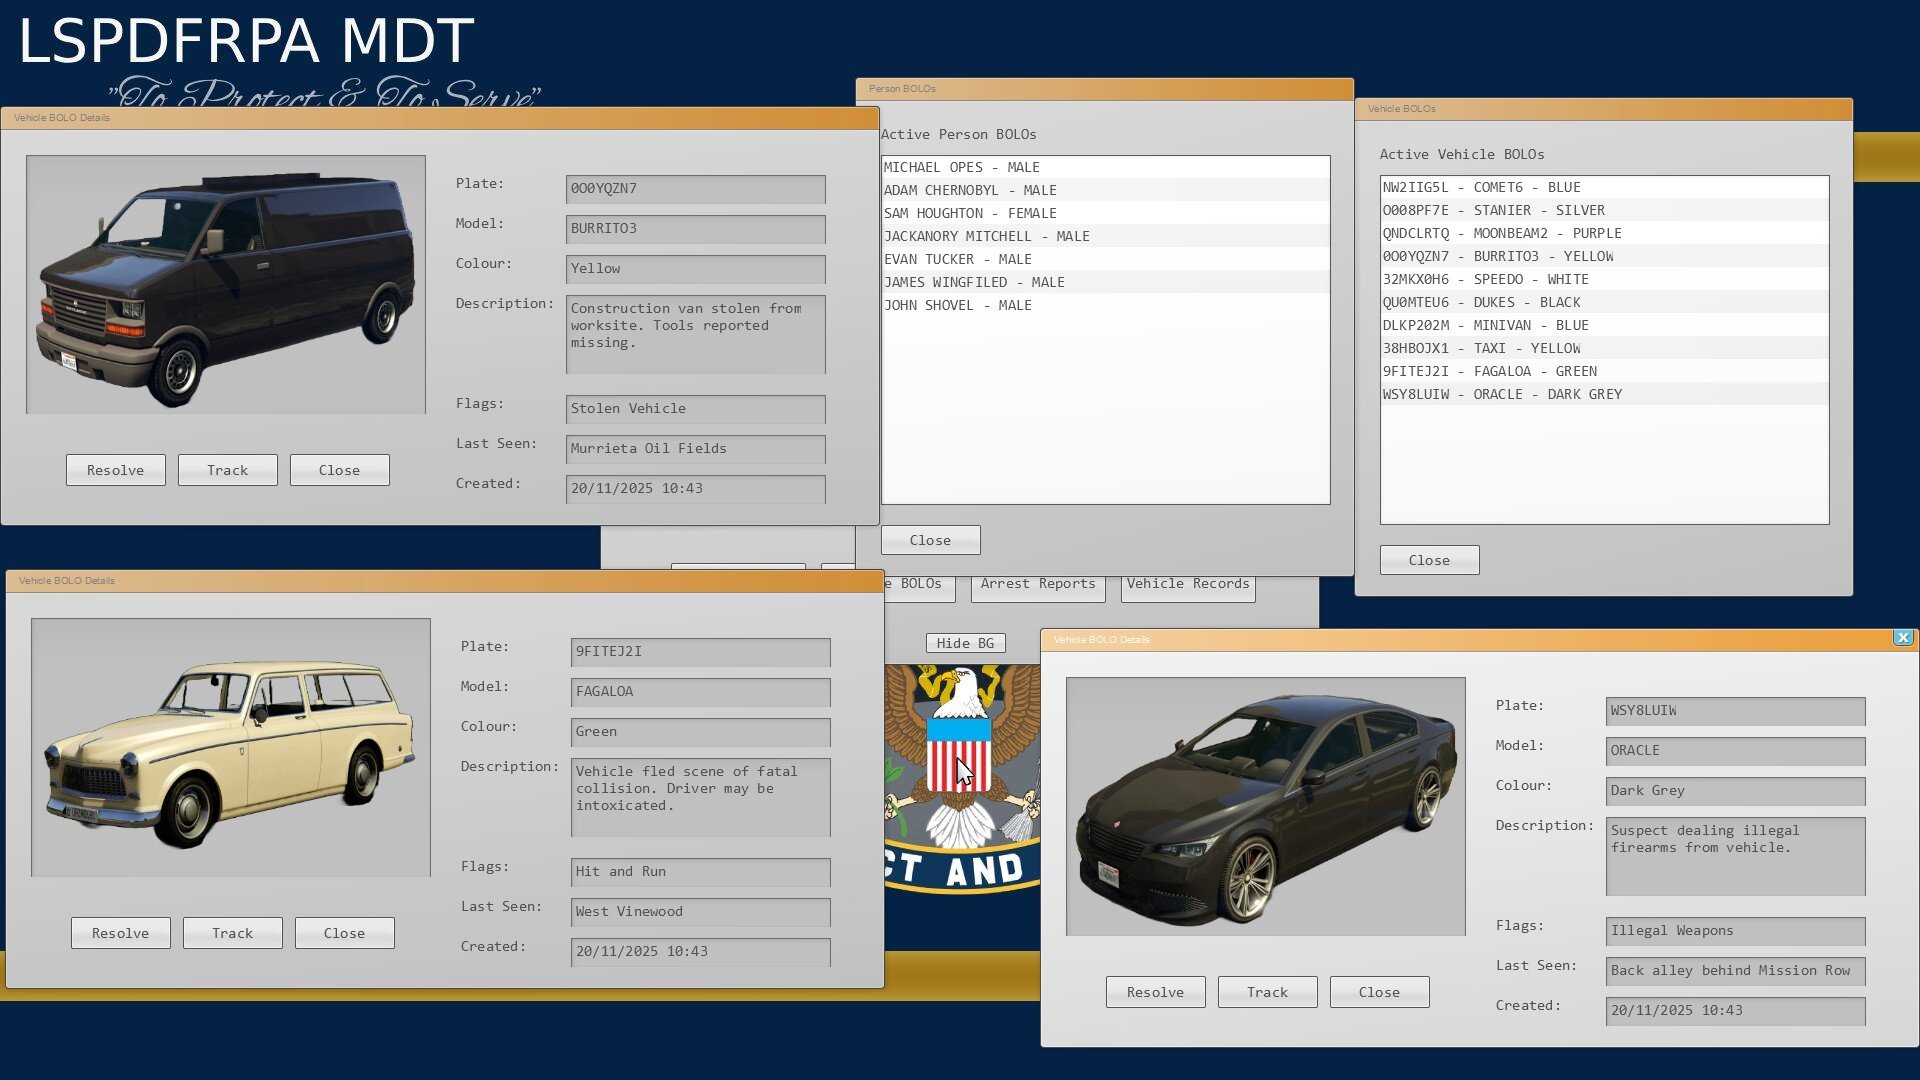Screen dimensions: 1920x1080
Task: Resolve the Oracle illegal weapons BOLO
Action: pyautogui.click(x=1155, y=992)
